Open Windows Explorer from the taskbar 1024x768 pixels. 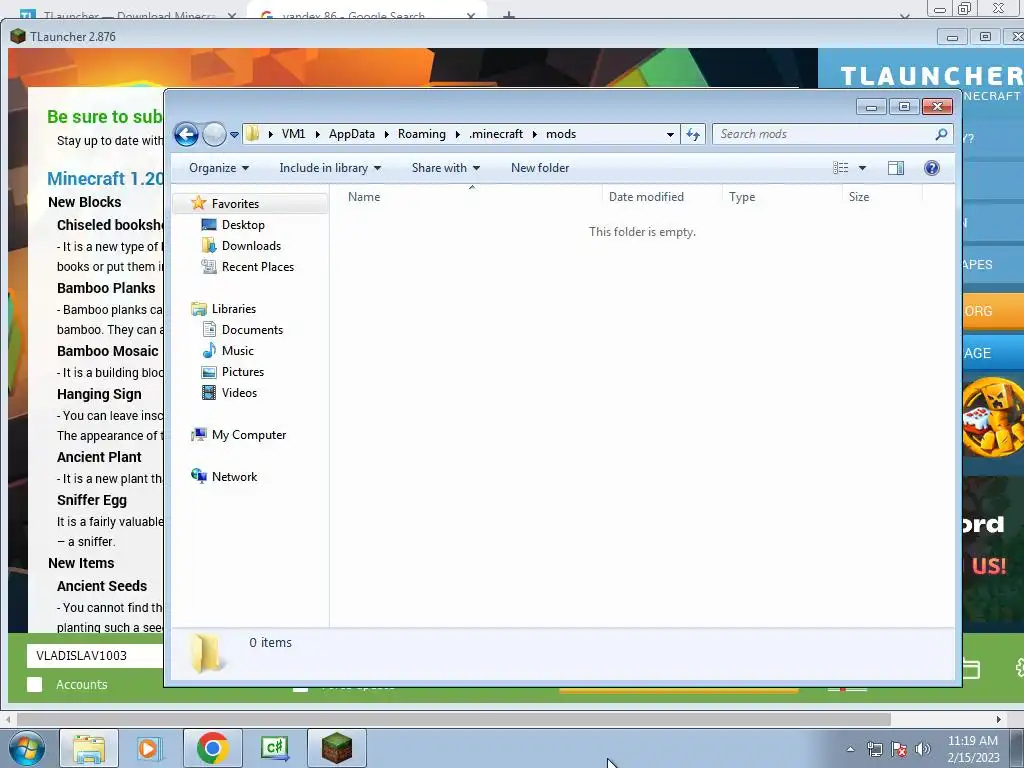point(89,748)
